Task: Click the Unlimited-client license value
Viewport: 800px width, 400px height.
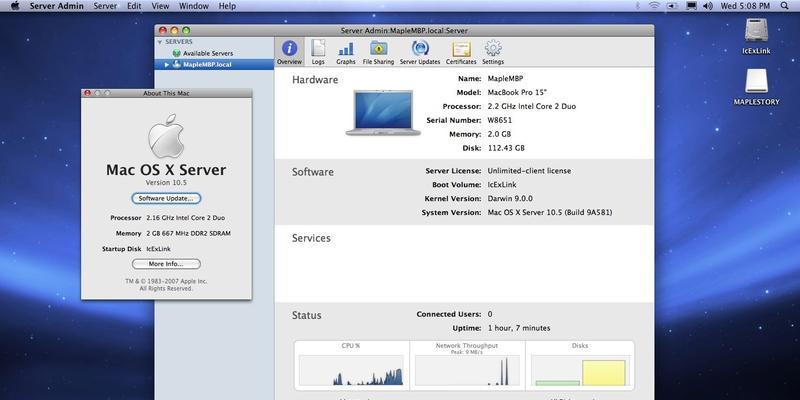Action: click(x=529, y=171)
